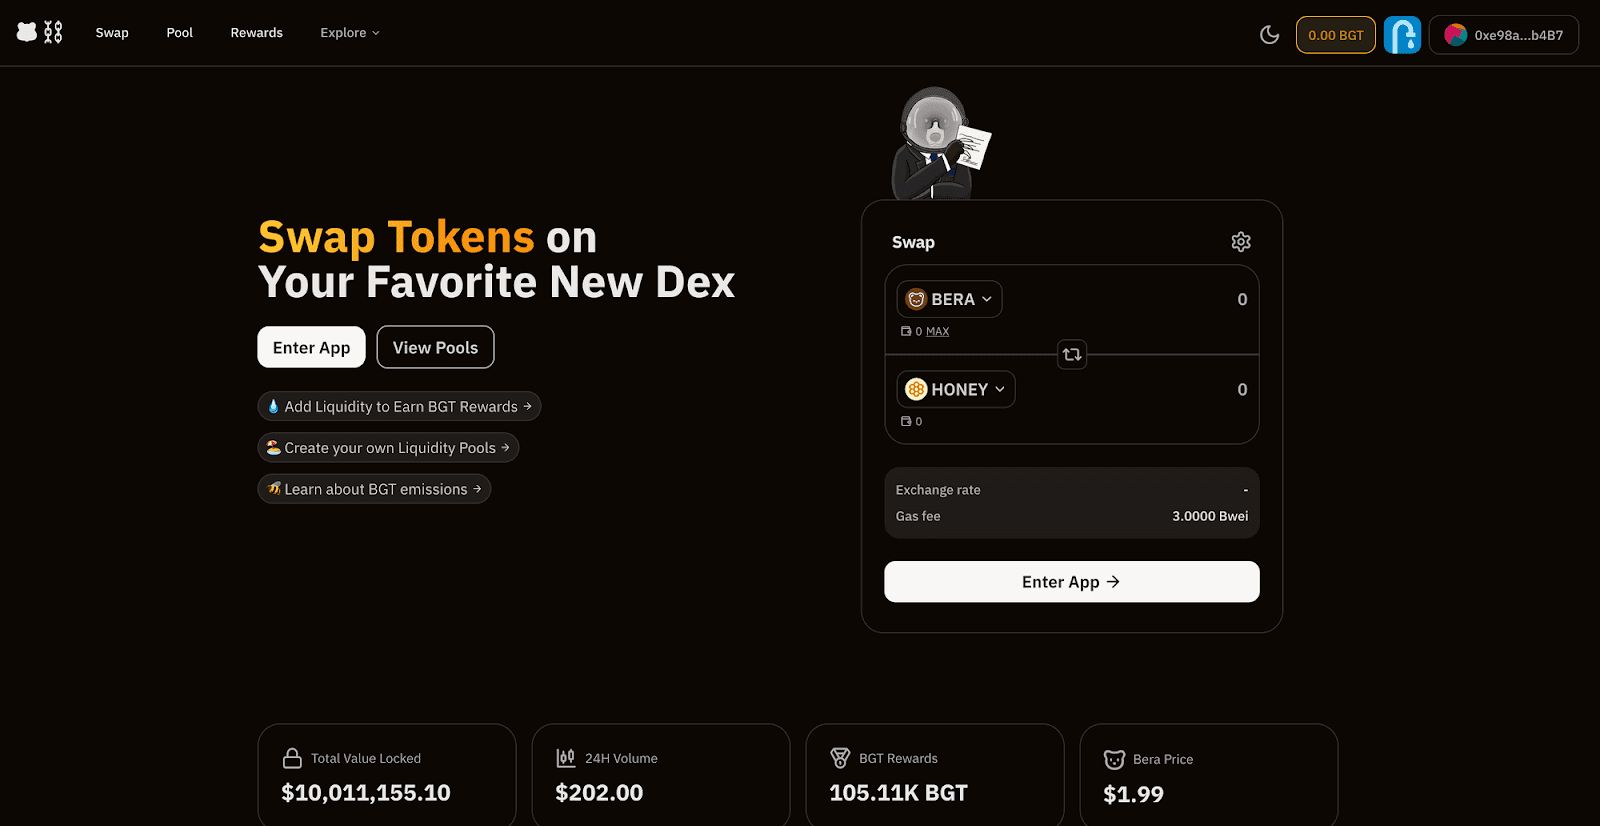Click the Total Value Locked lock icon

coord(292,758)
